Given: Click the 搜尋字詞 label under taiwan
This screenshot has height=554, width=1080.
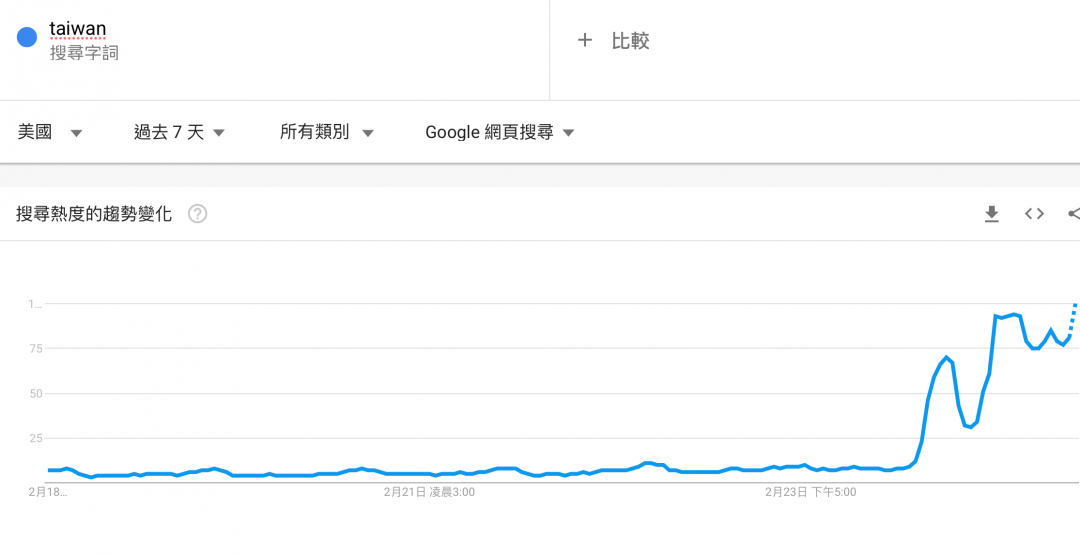Looking at the screenshot, I should [x=84, y=53].
